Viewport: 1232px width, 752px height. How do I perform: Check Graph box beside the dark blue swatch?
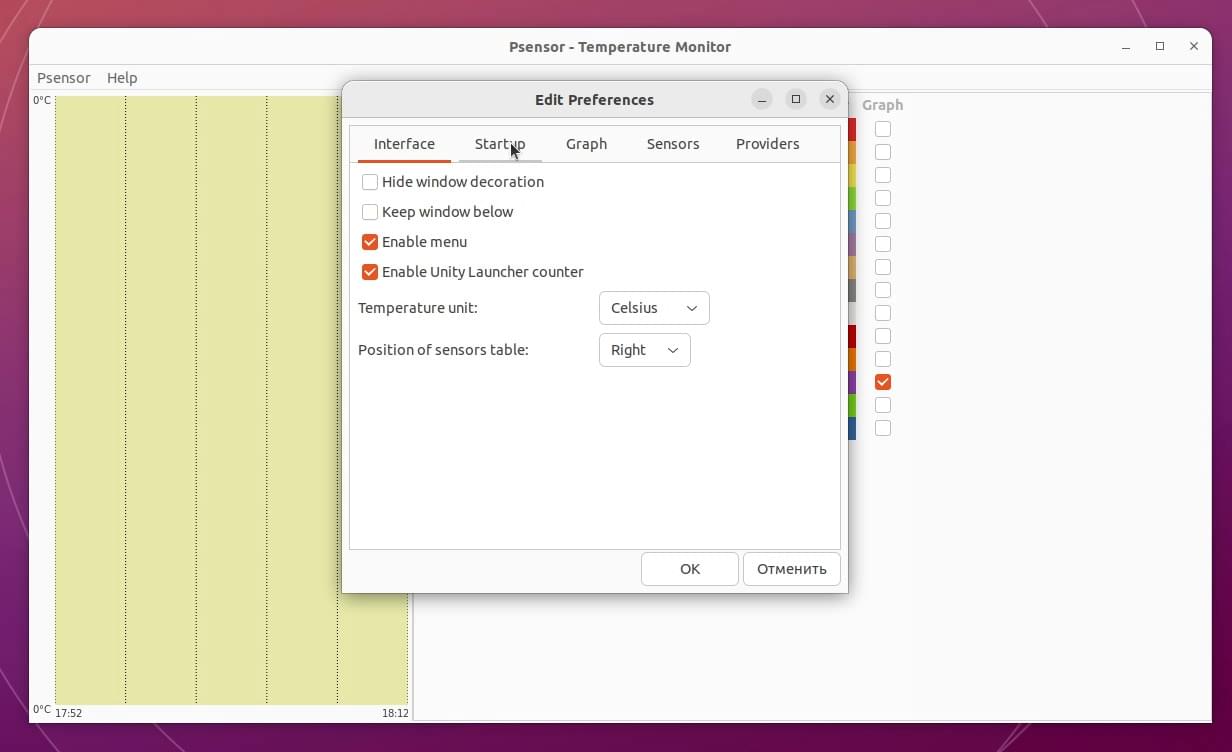(883, 428)
